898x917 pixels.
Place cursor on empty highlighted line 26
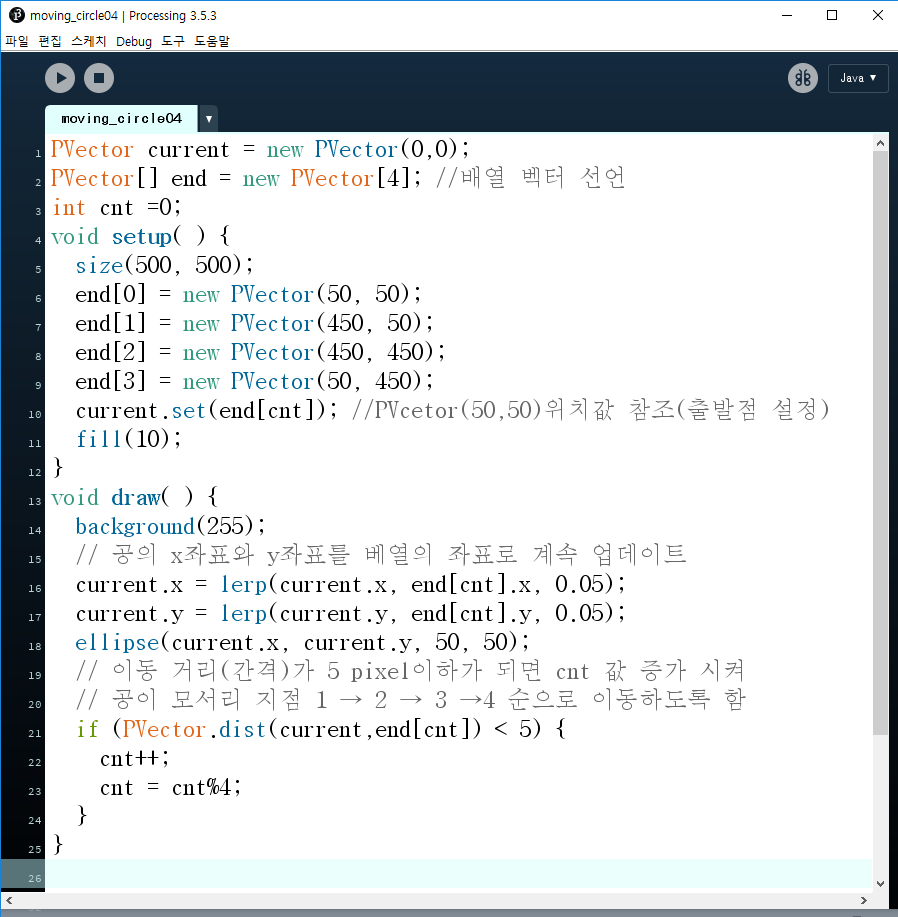459,874
